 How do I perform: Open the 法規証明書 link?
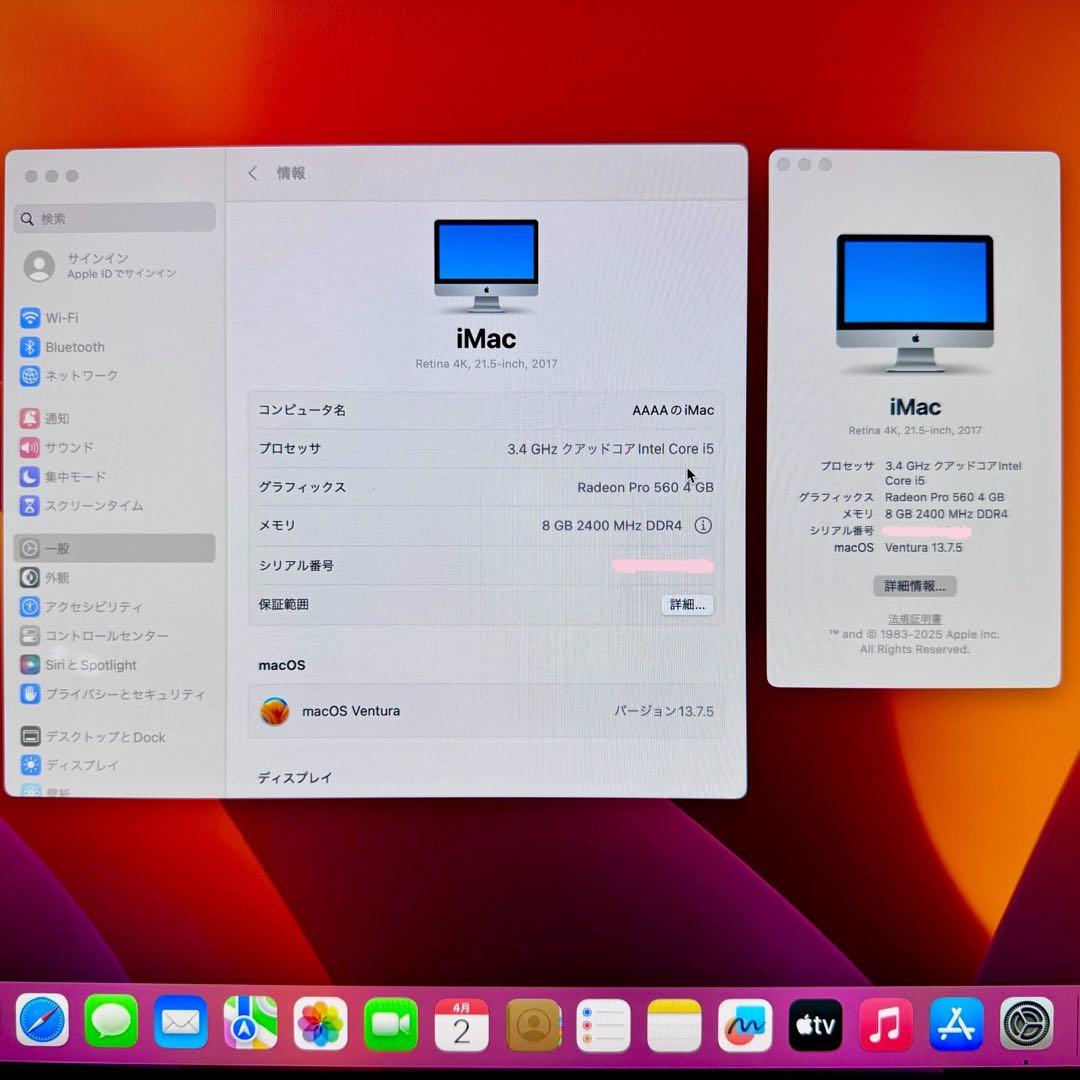point(913,619)
